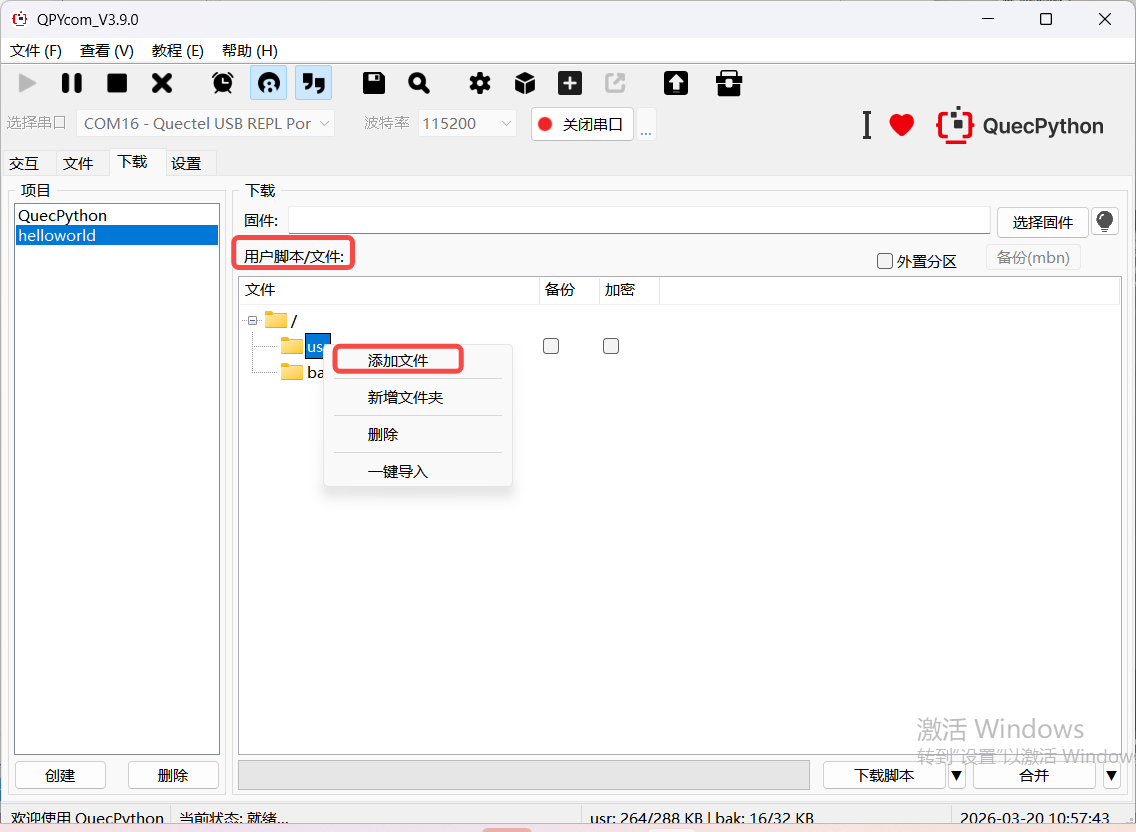Click the stop square icon

pyautogui.click(x=117, y=83)
